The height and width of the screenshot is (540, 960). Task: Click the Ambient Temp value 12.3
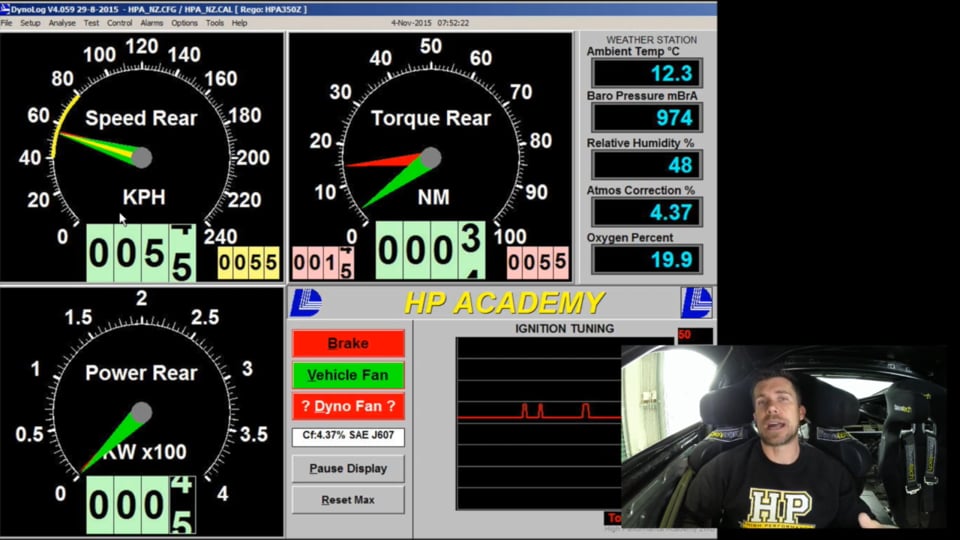click(647, 73)
